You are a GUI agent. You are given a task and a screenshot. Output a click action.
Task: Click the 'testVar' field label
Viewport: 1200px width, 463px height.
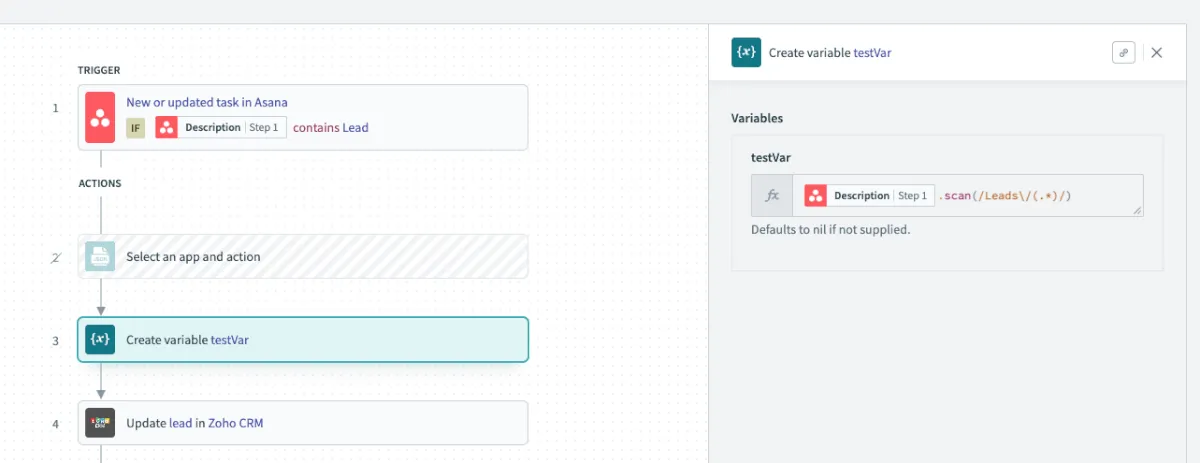click(771, 158)
